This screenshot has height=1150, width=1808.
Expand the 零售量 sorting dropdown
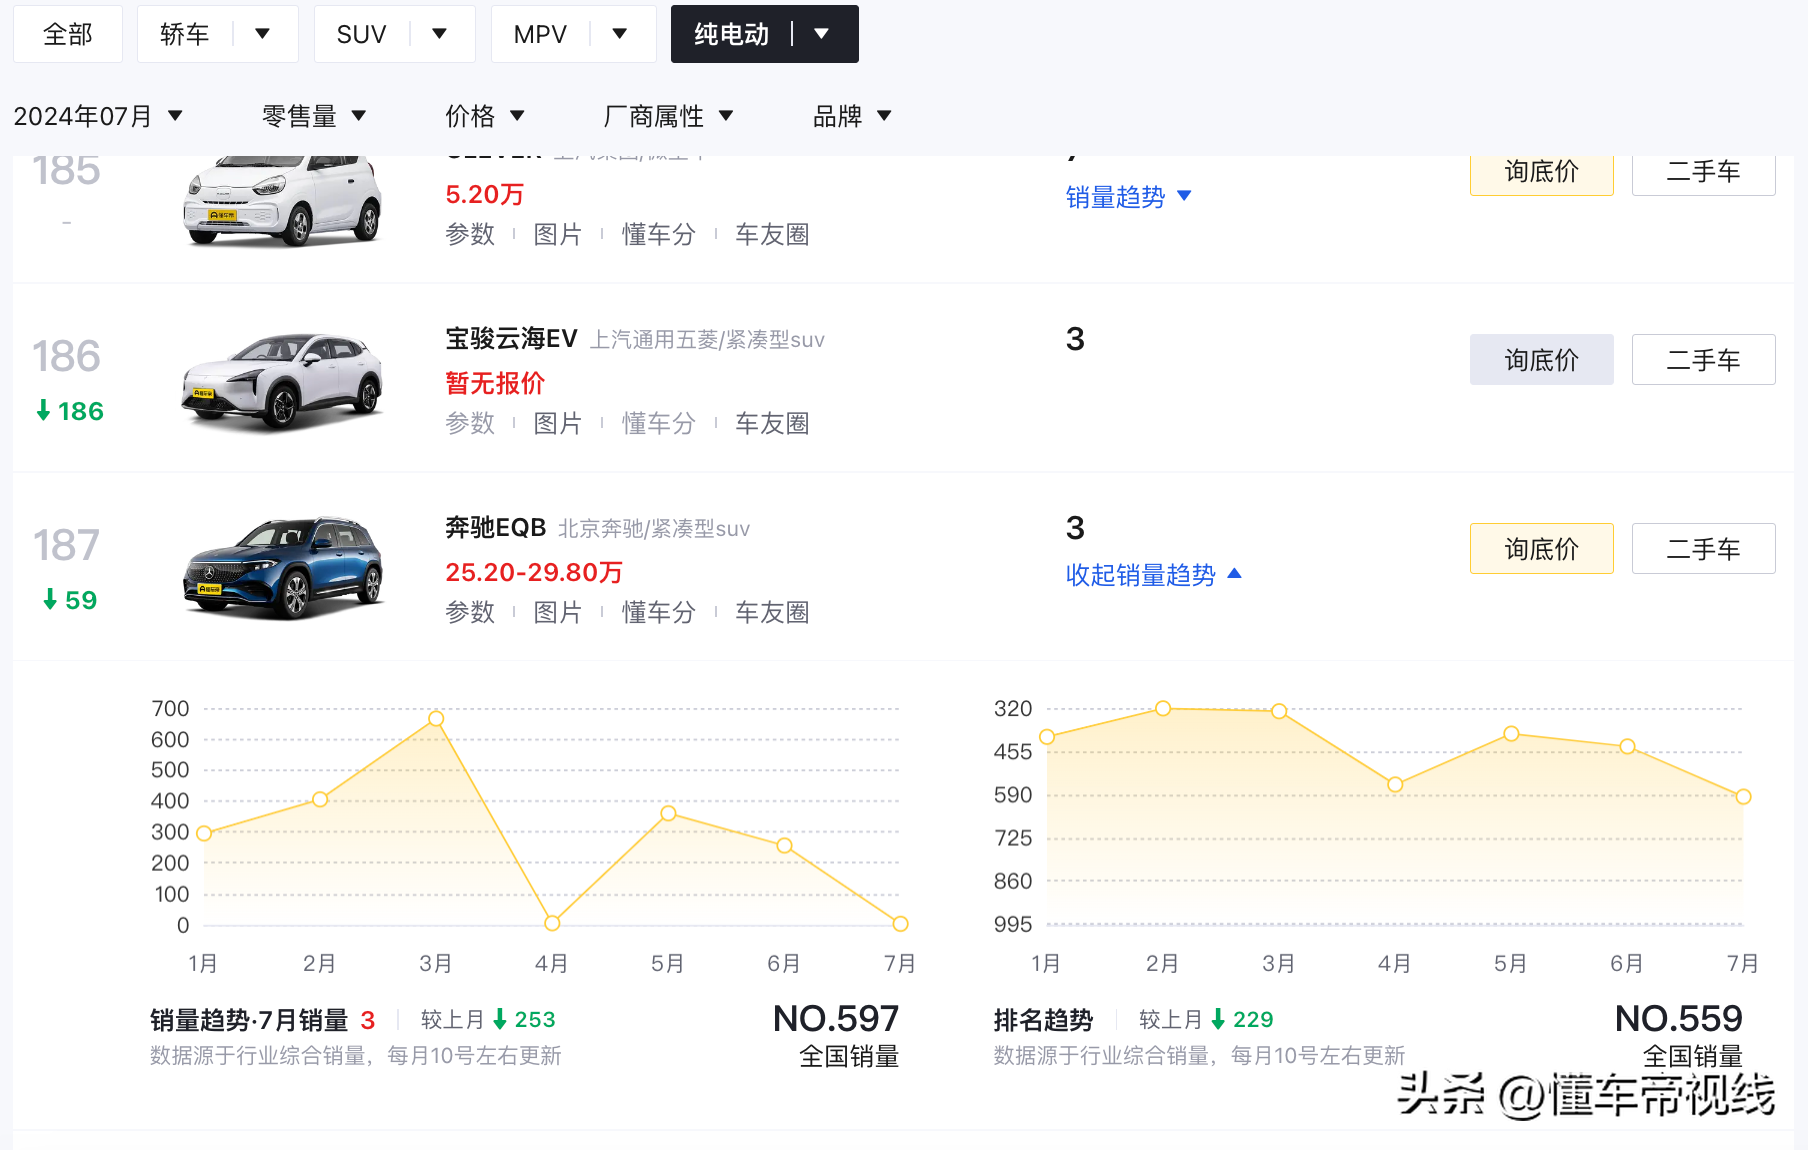pyautogui.click(x=313, y=115)
